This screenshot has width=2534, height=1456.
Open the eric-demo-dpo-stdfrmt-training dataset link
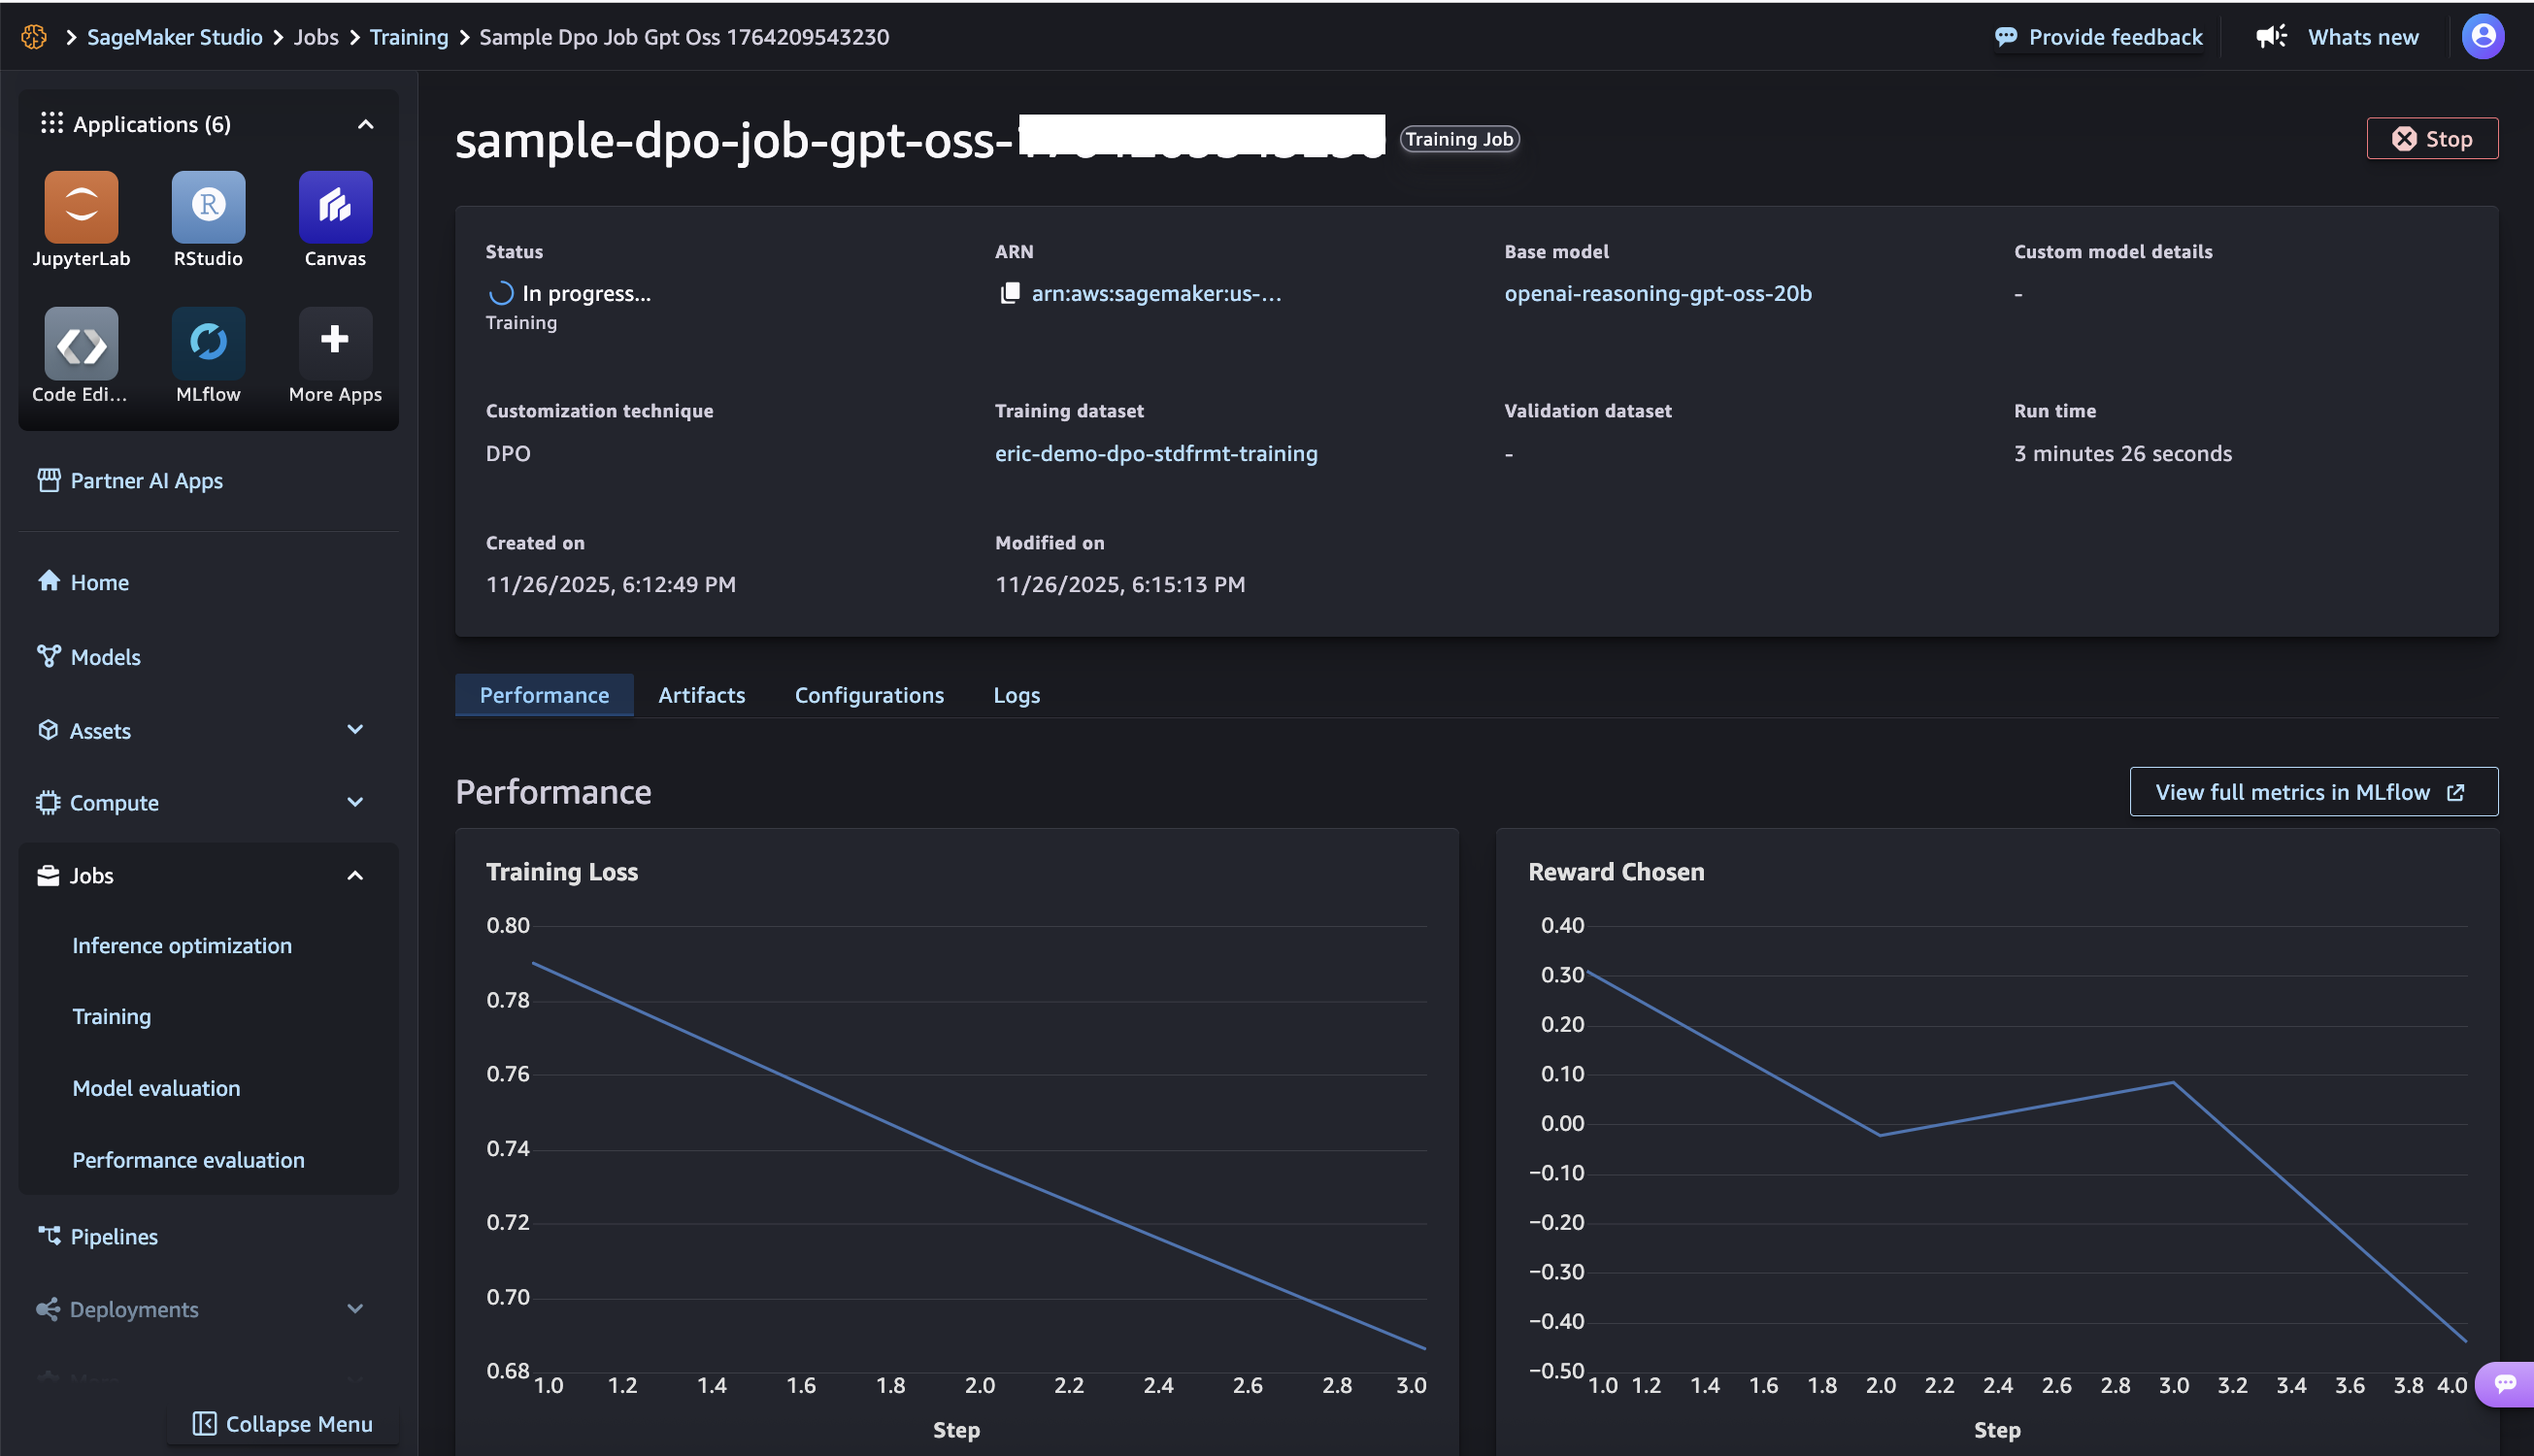tap(1156, 453)
